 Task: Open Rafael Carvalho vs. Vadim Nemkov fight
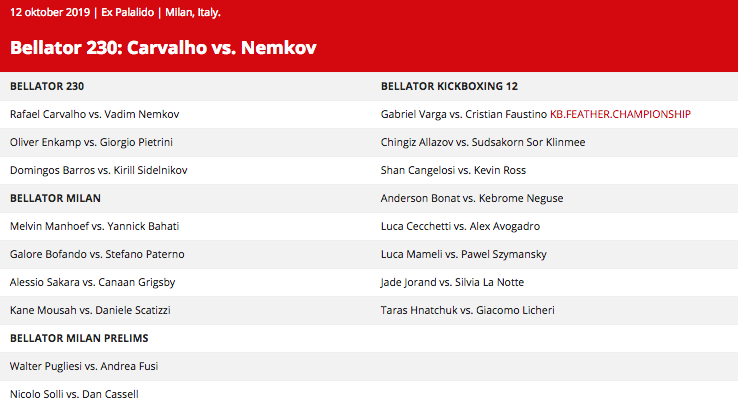coord(94,114)
